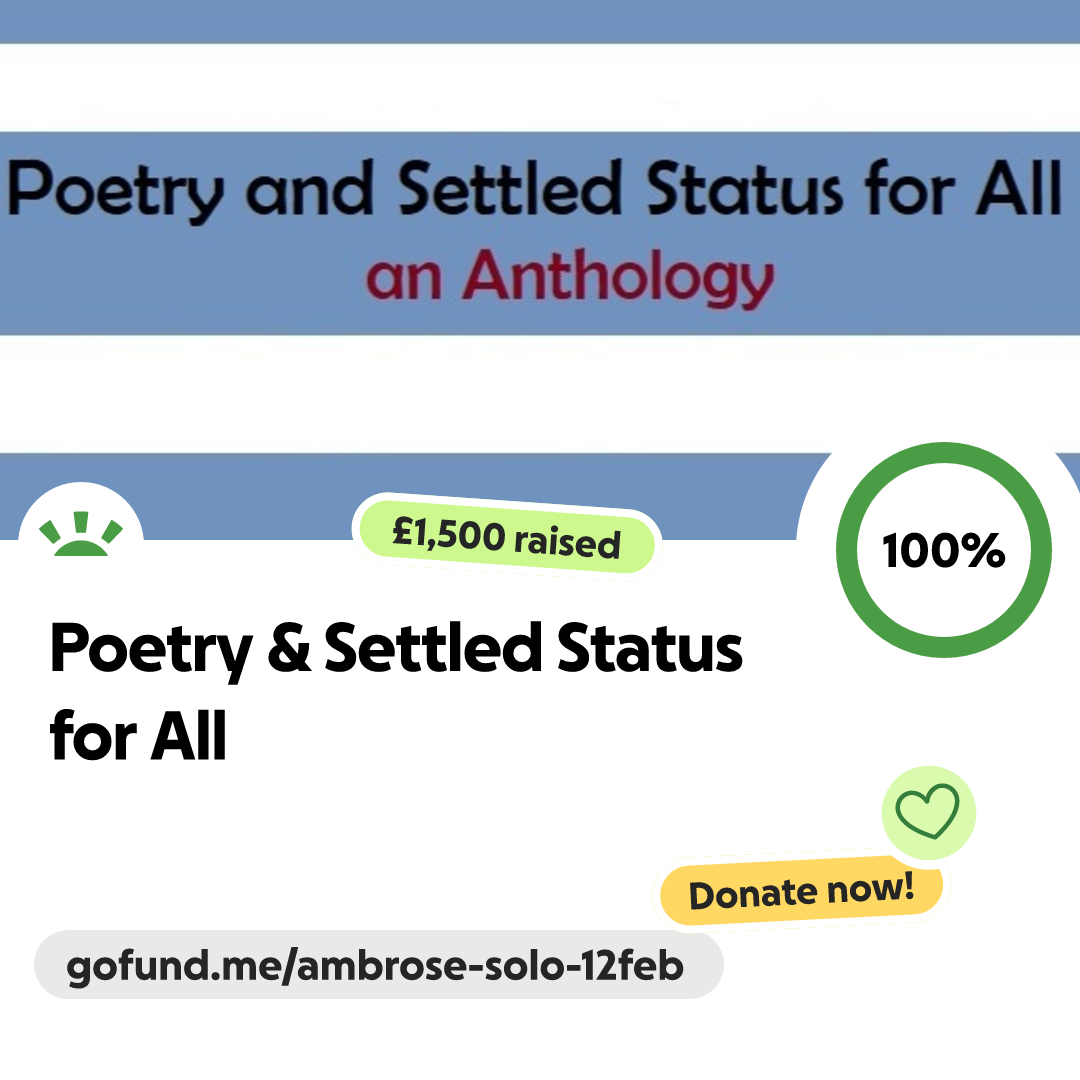Open the gofund.me/ambrose-solo-12feb link
Image resolution: width=1080 pixels, height=1080 pixels.
pos(377,966)
